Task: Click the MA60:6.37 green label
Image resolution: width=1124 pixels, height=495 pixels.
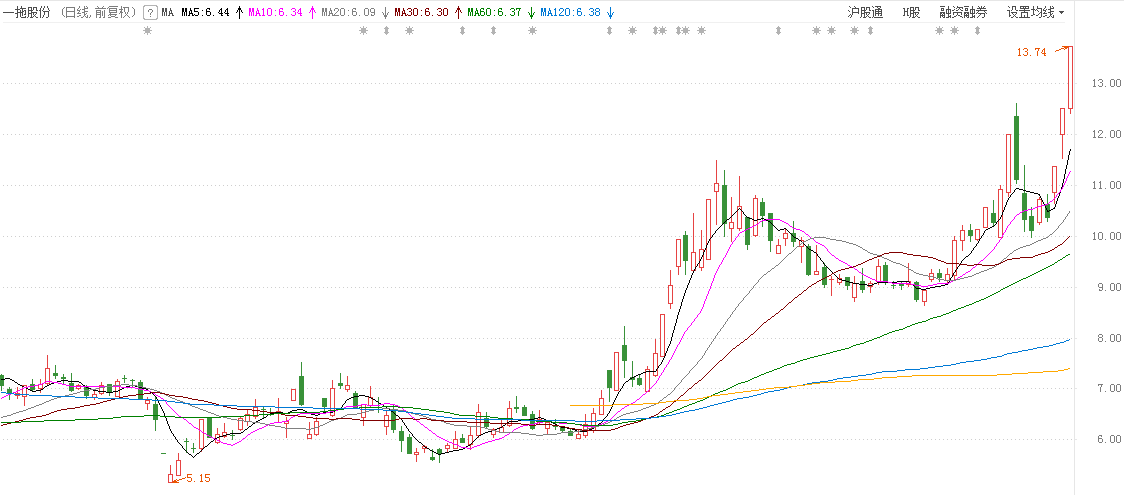Action: point(497,13)
